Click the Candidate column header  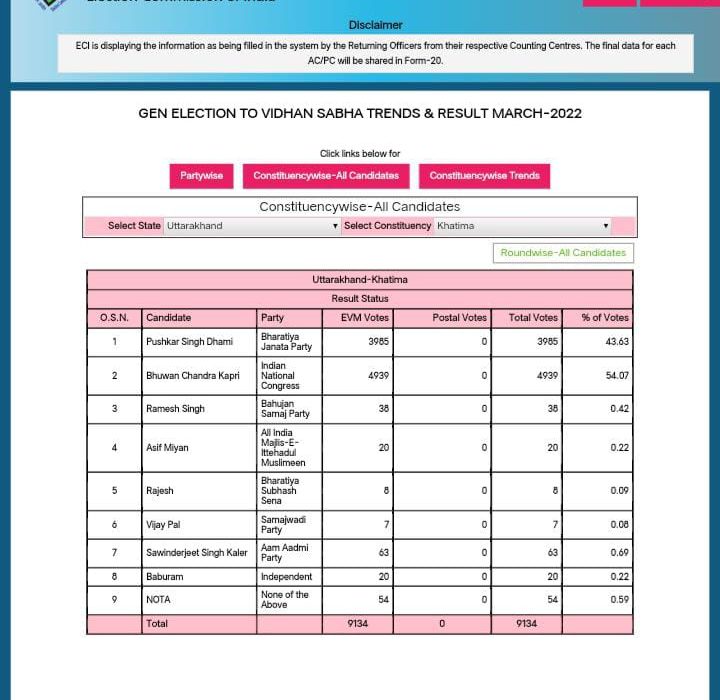pos(168,318)
